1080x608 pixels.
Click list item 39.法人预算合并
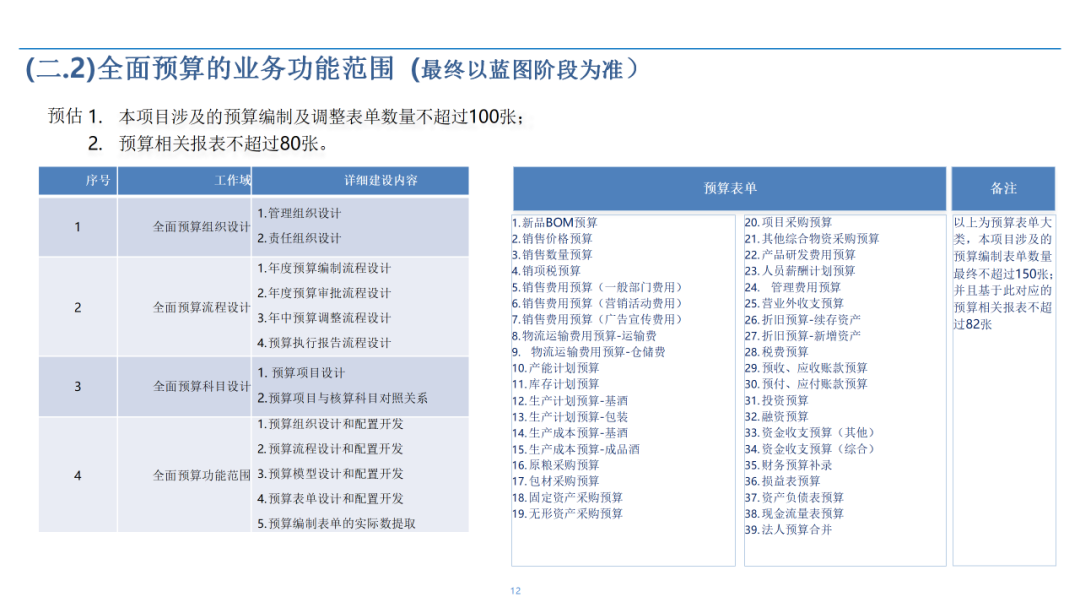pos(788,530)
